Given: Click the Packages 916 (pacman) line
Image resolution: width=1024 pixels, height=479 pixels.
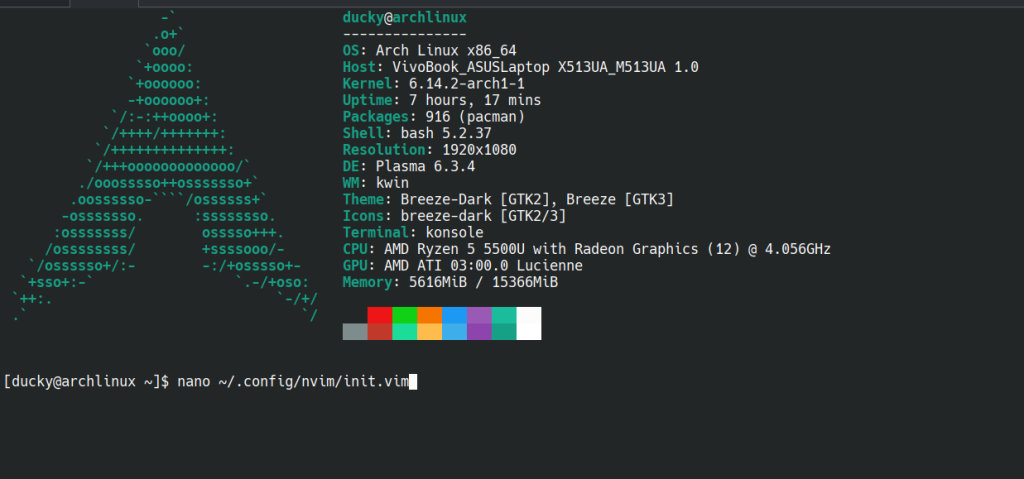Looking at the screenshot, I should 434,117.
